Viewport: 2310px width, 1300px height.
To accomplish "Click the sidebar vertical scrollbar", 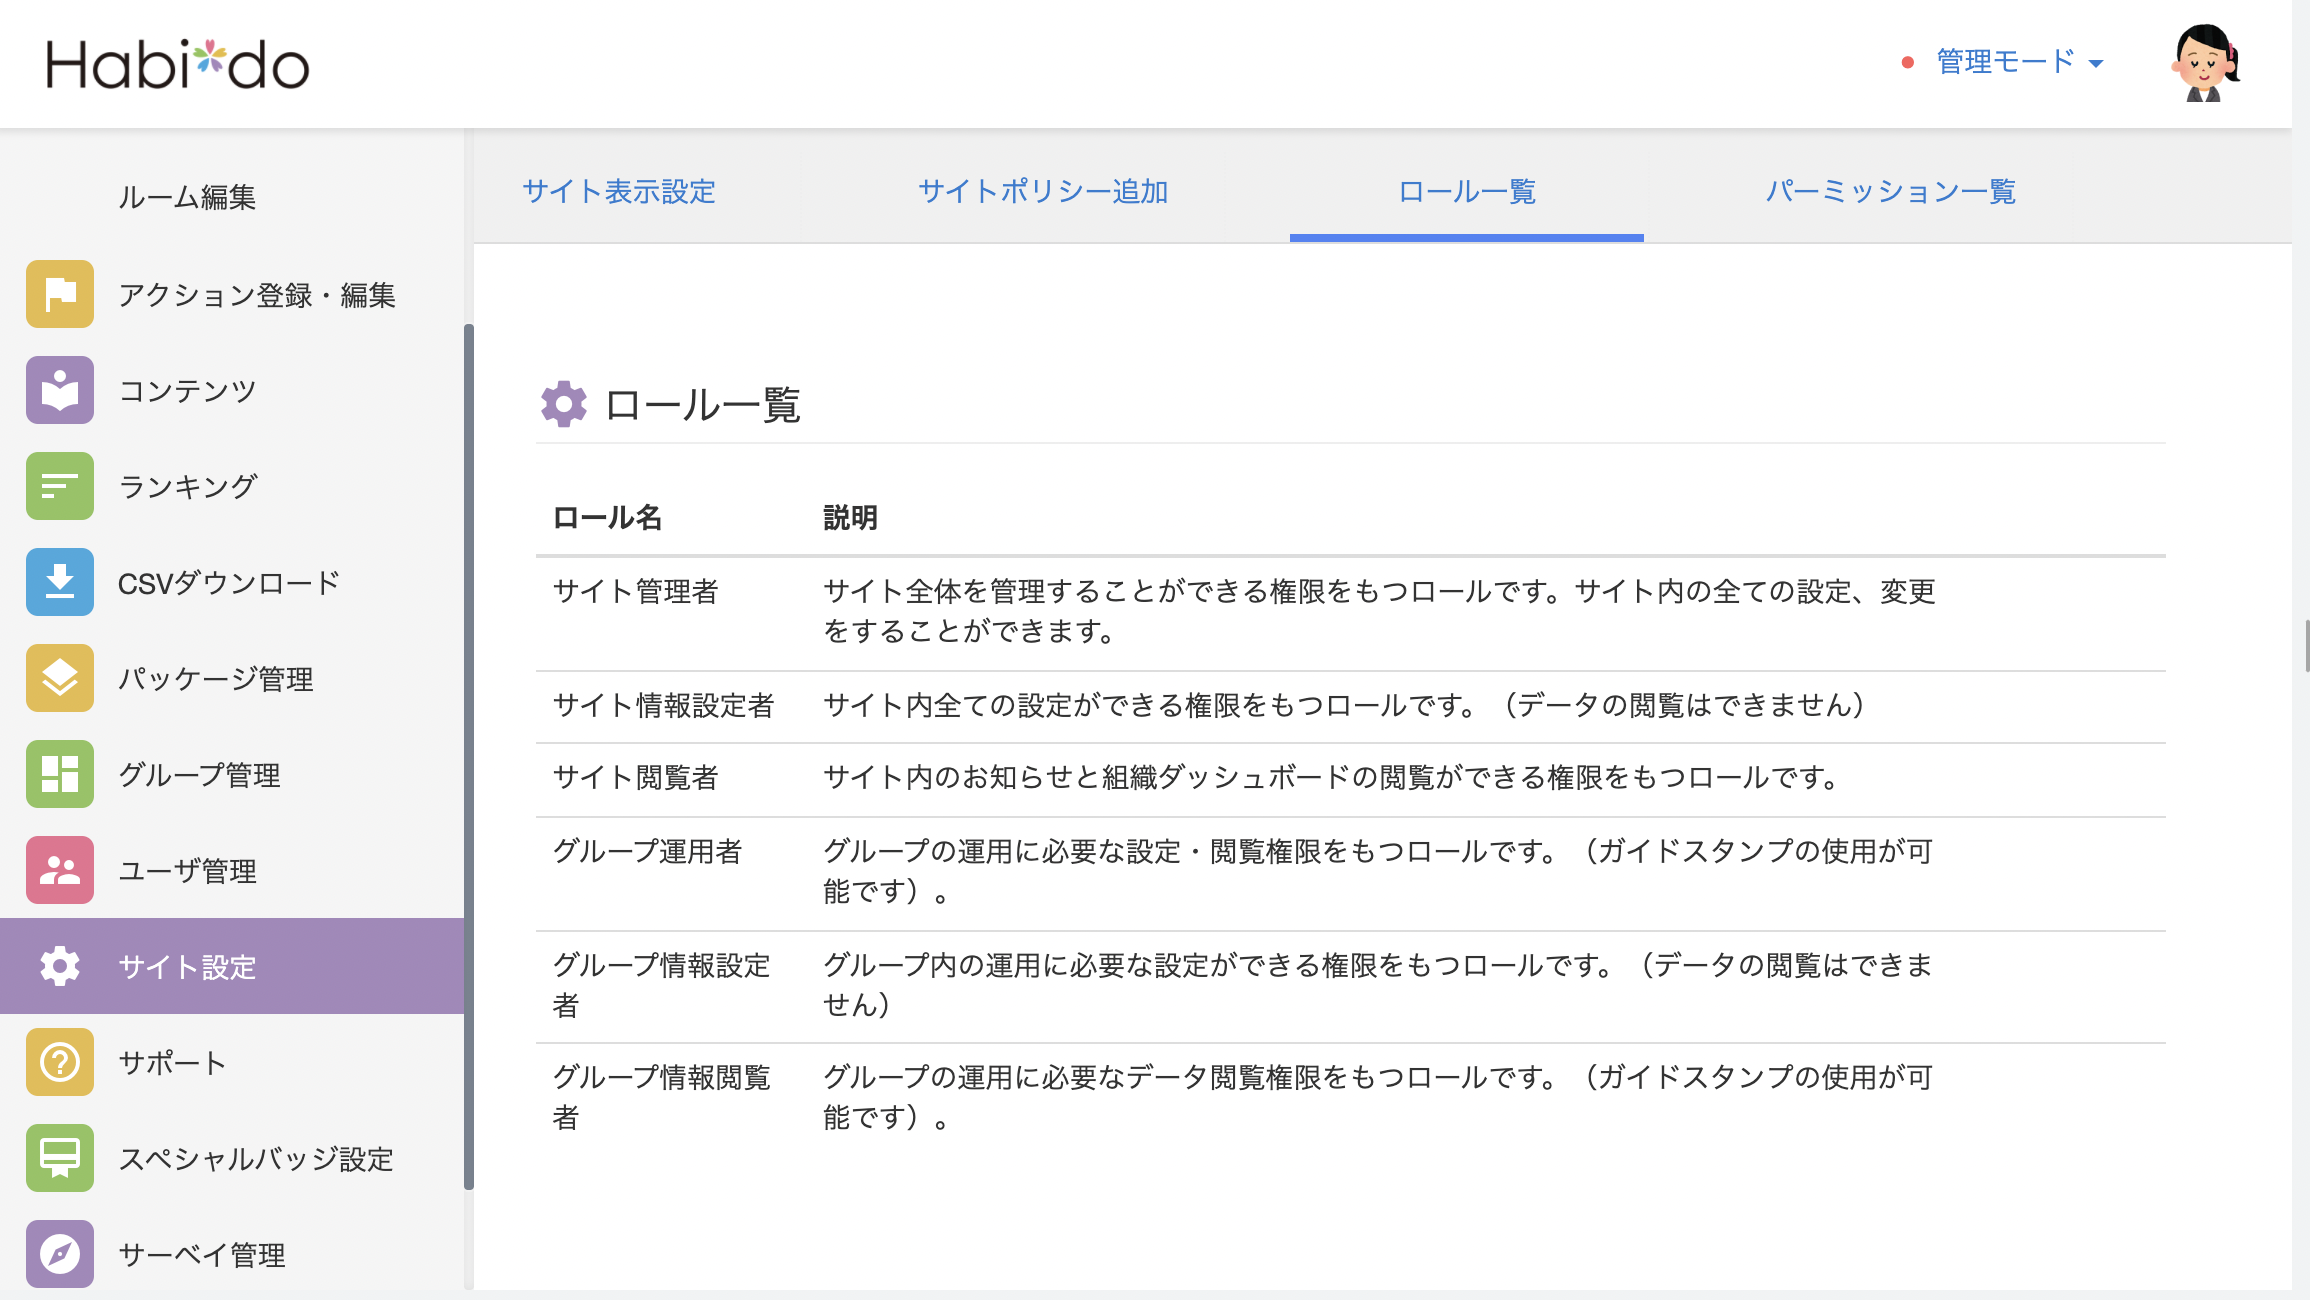I will 469,757.
